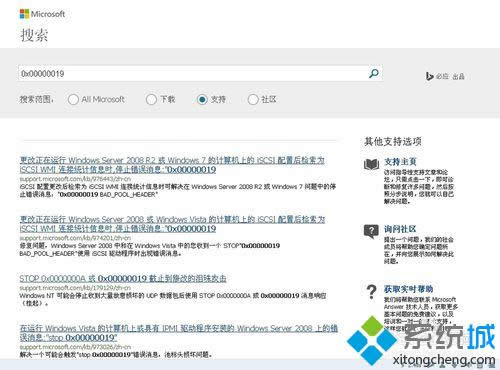500x370 pixels.
Task: Click the speech bubble icon beside 询问社区
Action: tap(371, 231)
